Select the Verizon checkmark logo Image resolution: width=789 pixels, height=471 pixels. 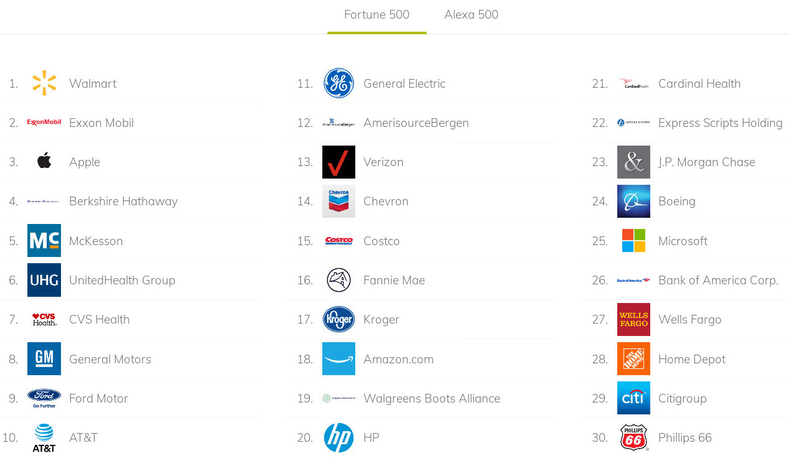point(339,162)
